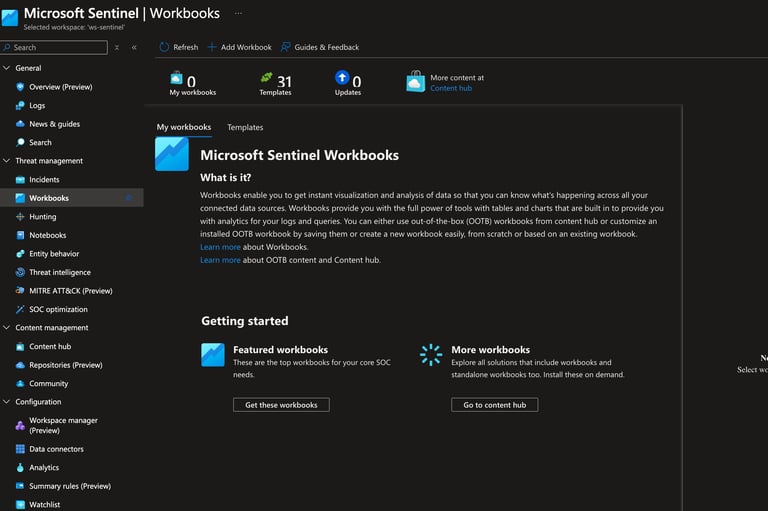Switch to the Templates tab
768x511 pixels.
point(245,127)
